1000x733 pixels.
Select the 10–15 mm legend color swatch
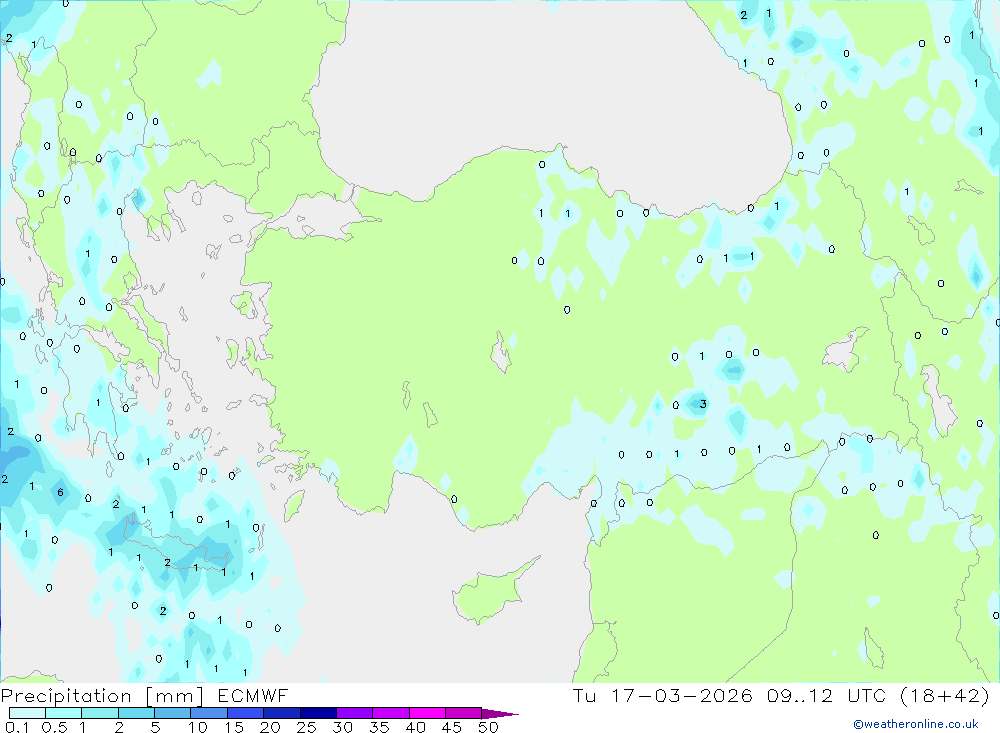[x=209, y=713]
